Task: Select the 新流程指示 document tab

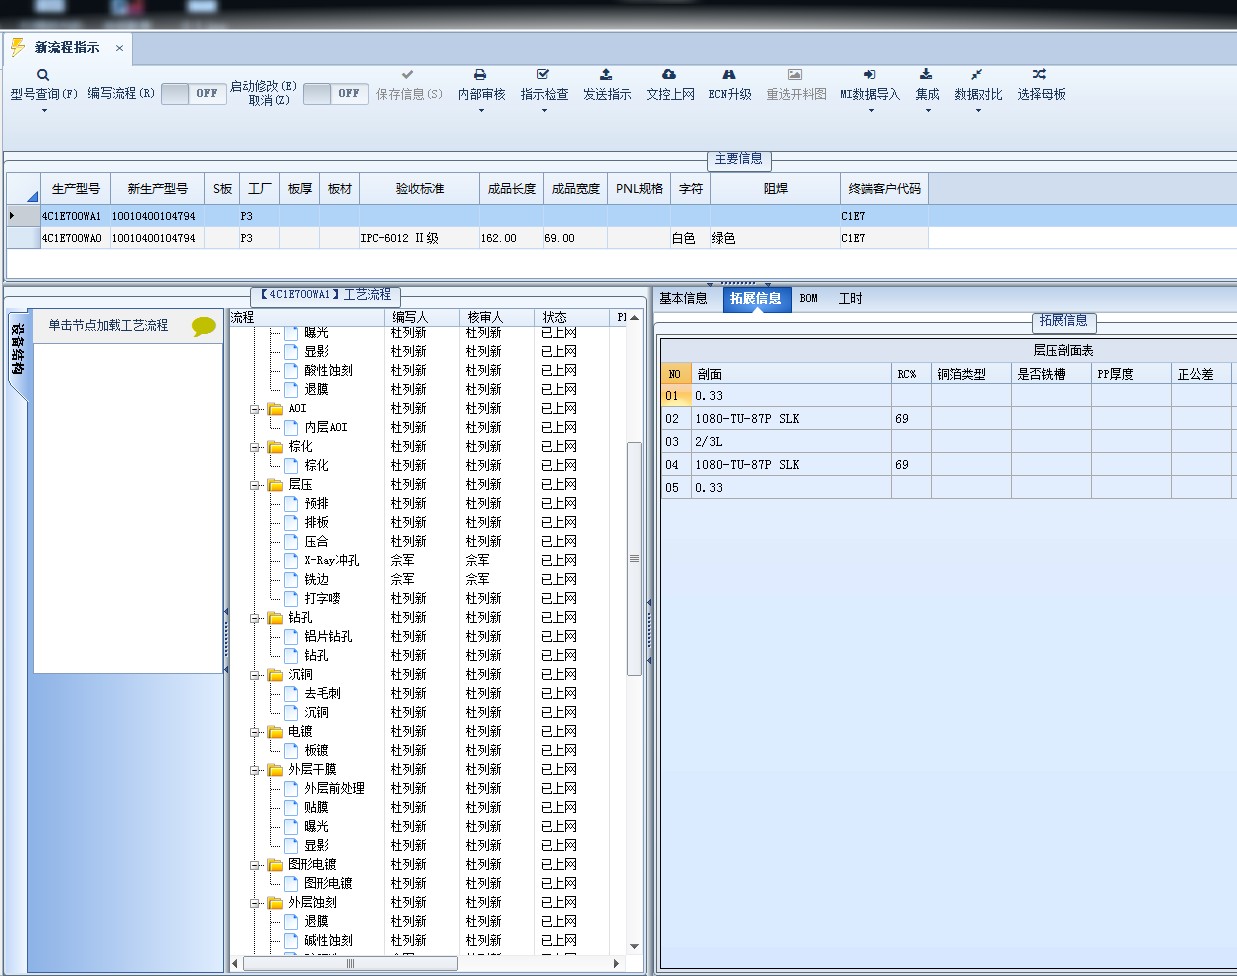Action: 67,48
